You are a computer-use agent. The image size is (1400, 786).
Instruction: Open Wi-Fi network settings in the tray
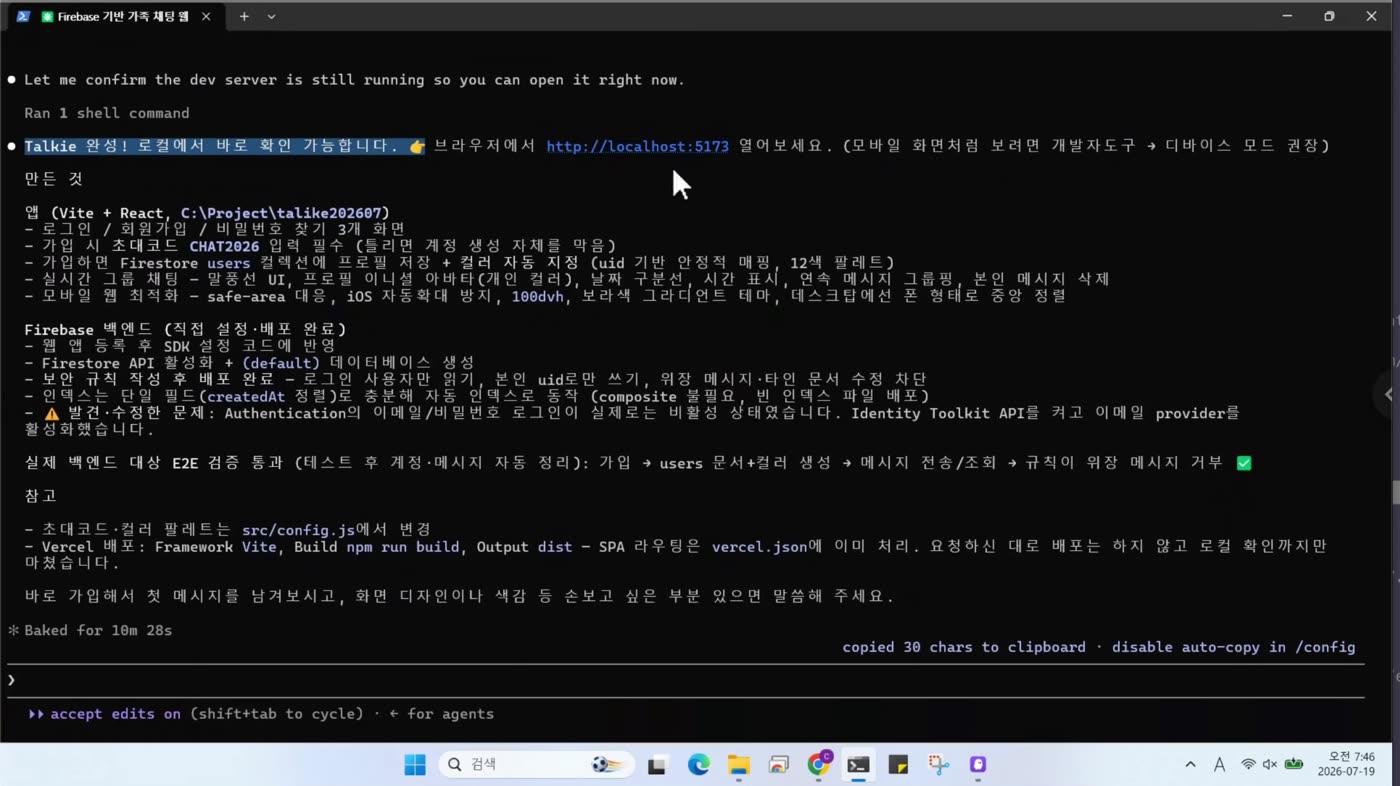(x=1248, y=764)
